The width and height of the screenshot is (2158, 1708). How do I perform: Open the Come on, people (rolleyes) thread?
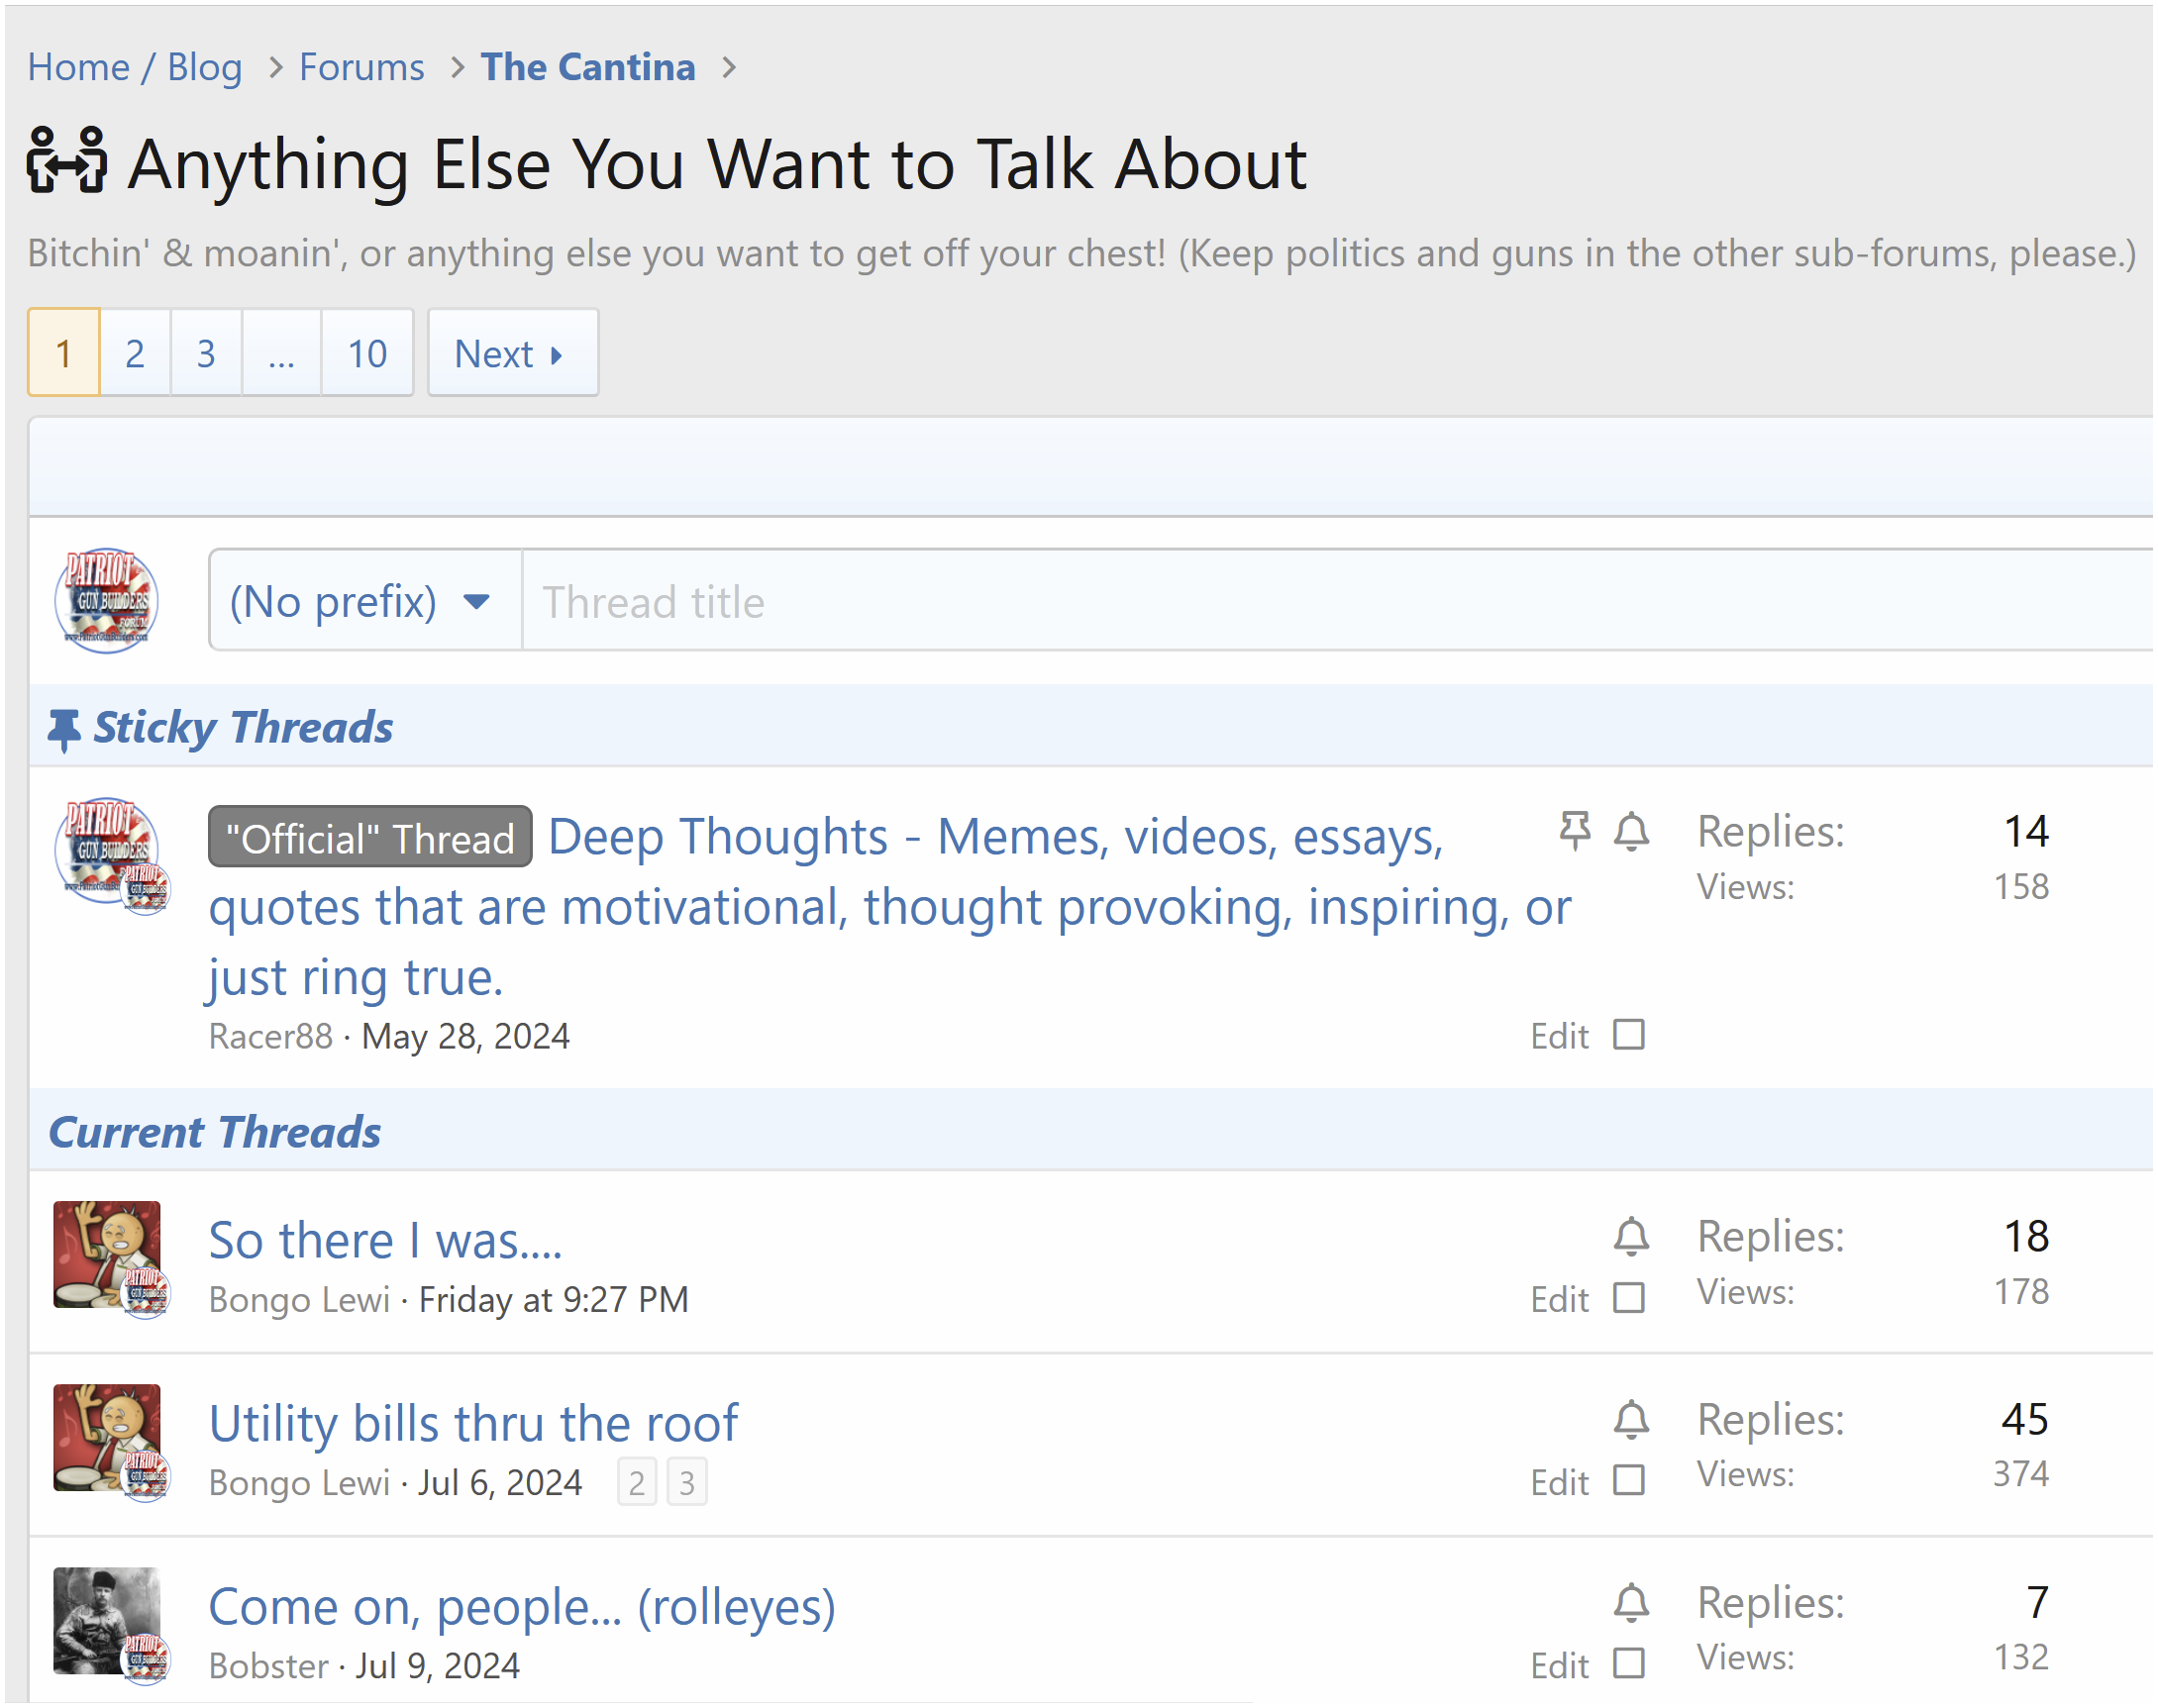pyautogui.click(x=521, y=1607)
